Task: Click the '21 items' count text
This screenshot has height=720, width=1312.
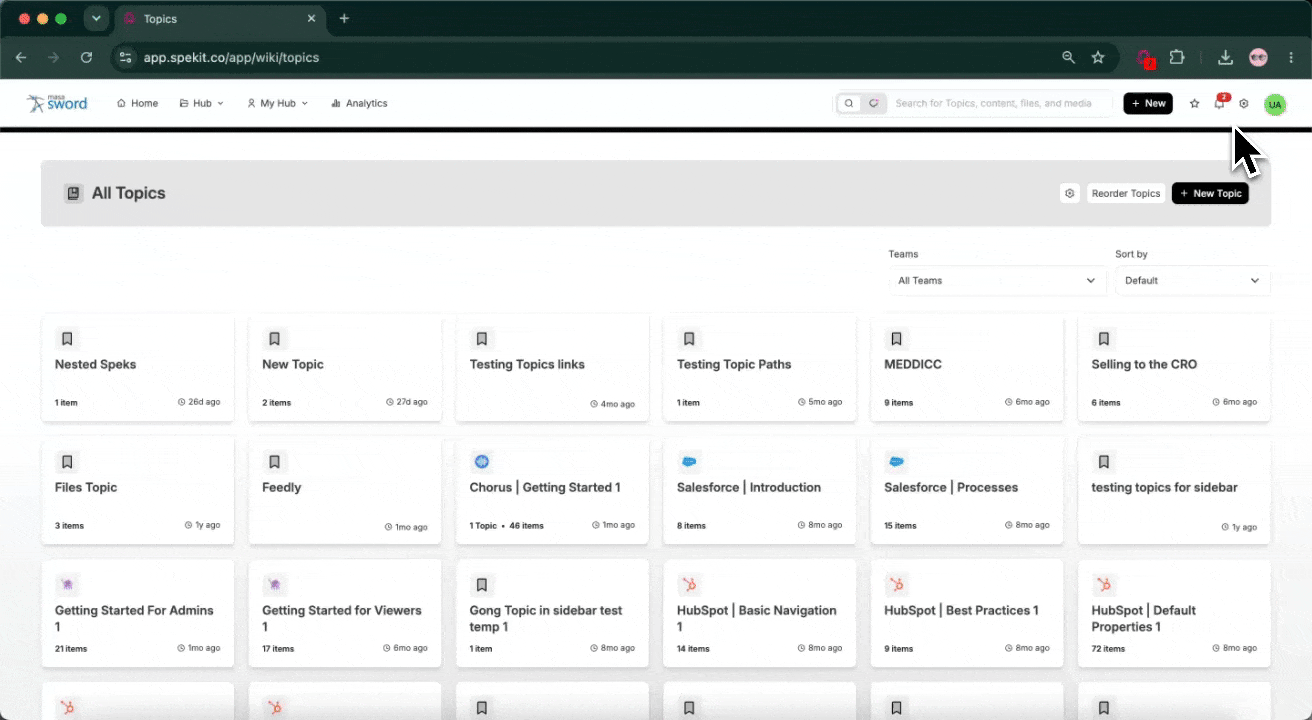Action: click(x=71, y=649)
